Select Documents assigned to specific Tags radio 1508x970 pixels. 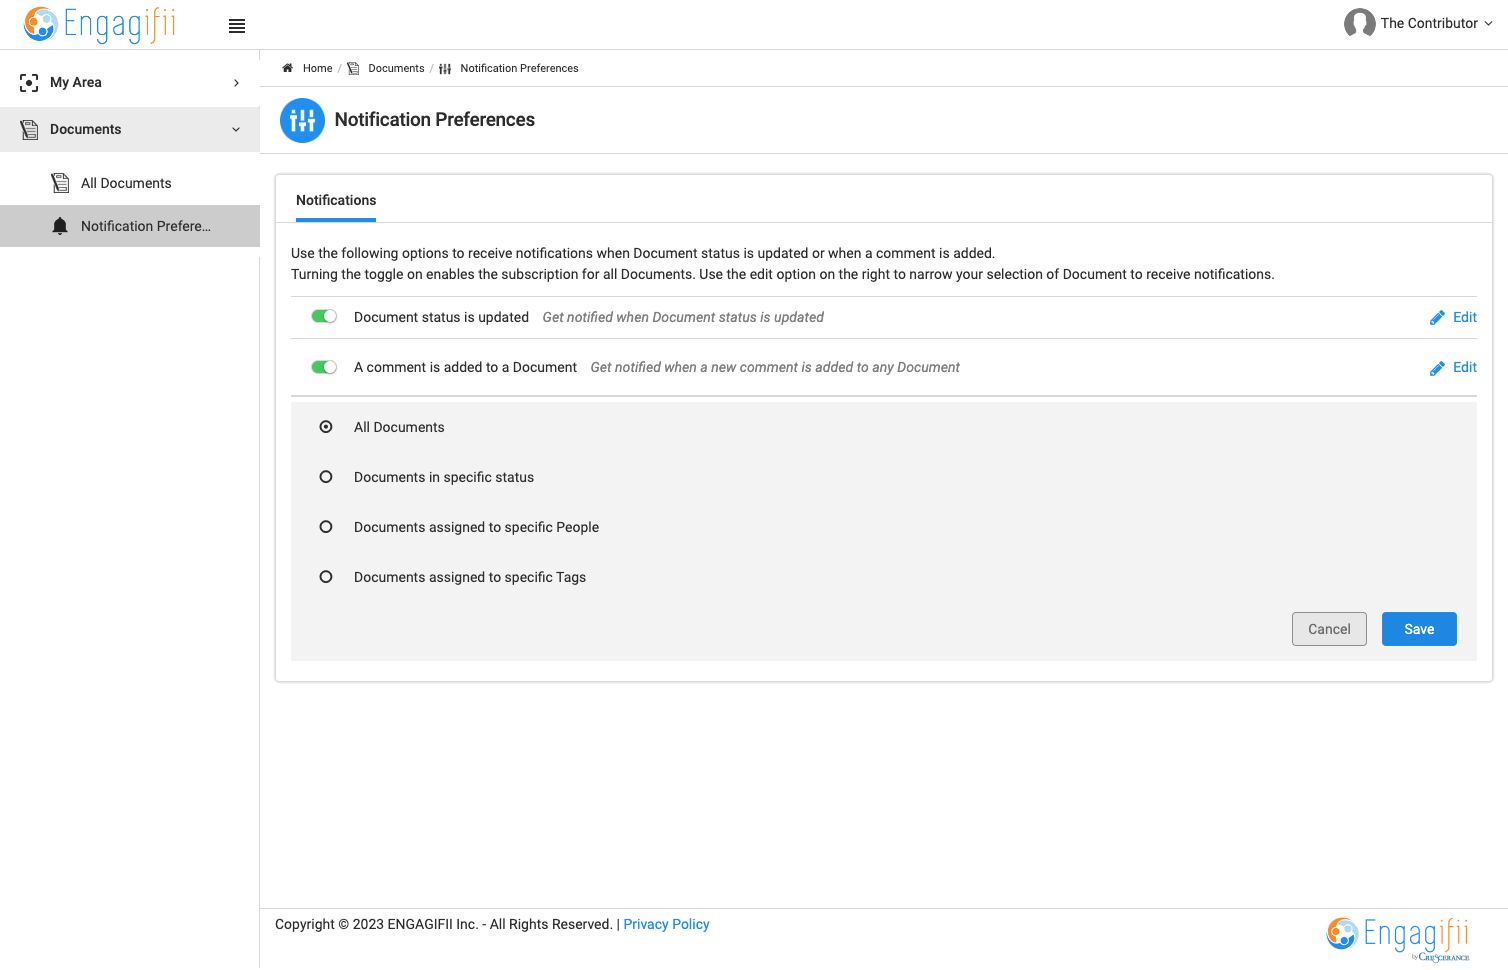[x=326, y=577]
